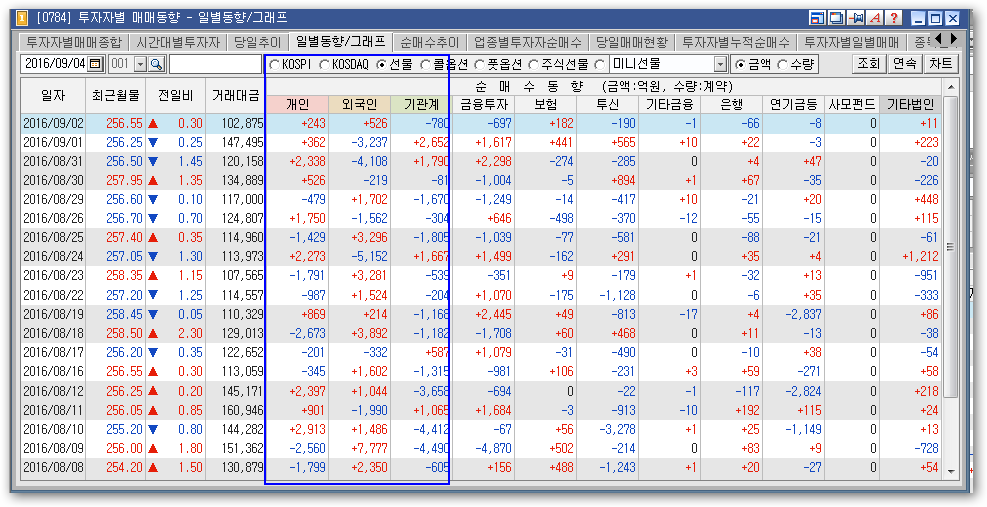
Task: Open the 순매수추이 tab
Action: 430,43
